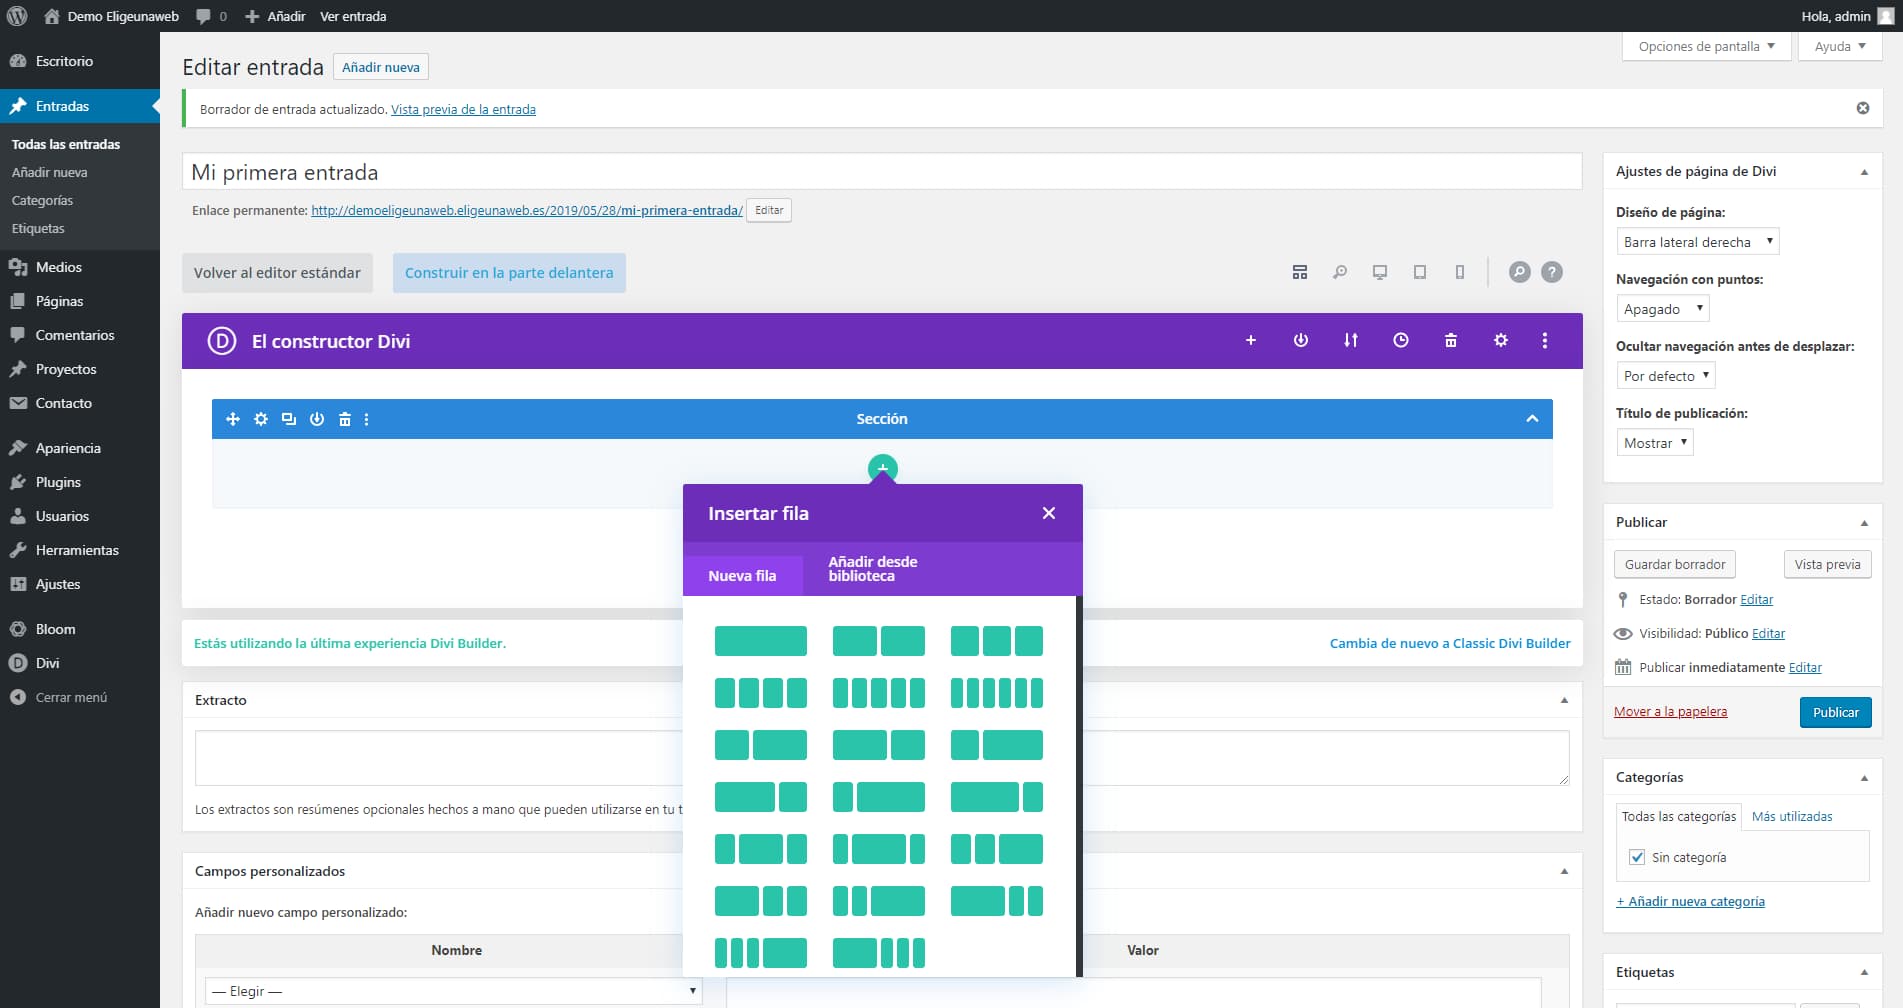
Task: Open the Navegación con puntos dropdown
Action: point(1662,309)
